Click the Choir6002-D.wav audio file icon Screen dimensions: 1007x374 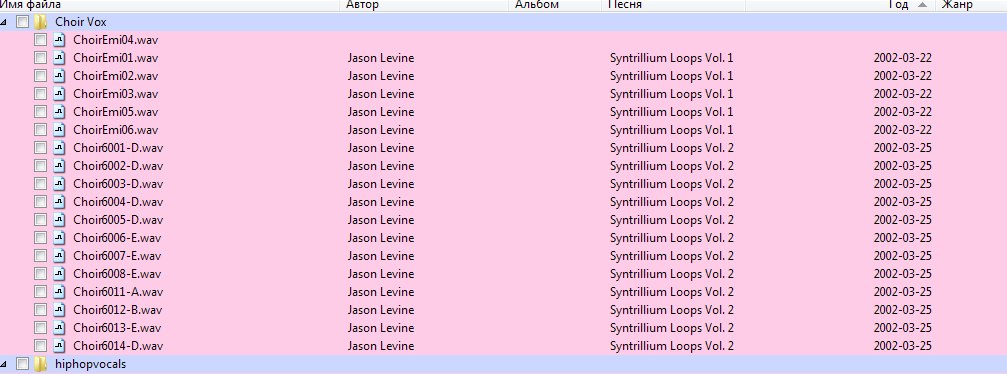coord(59,166)
